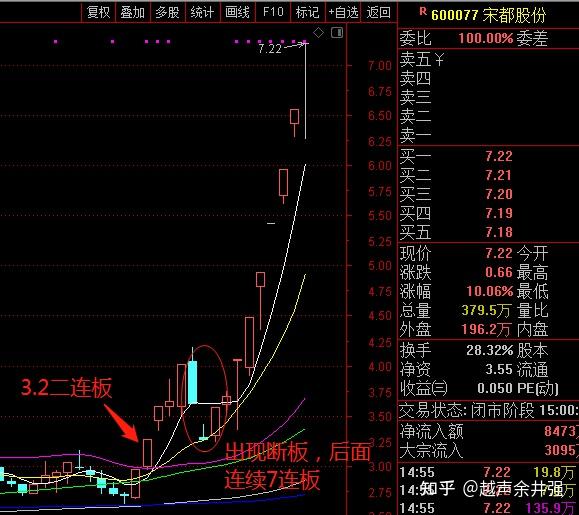Click the large cyan candlestick inside the ellipse
This screenshot has width=579, height=515.
(x=192, y=382)
